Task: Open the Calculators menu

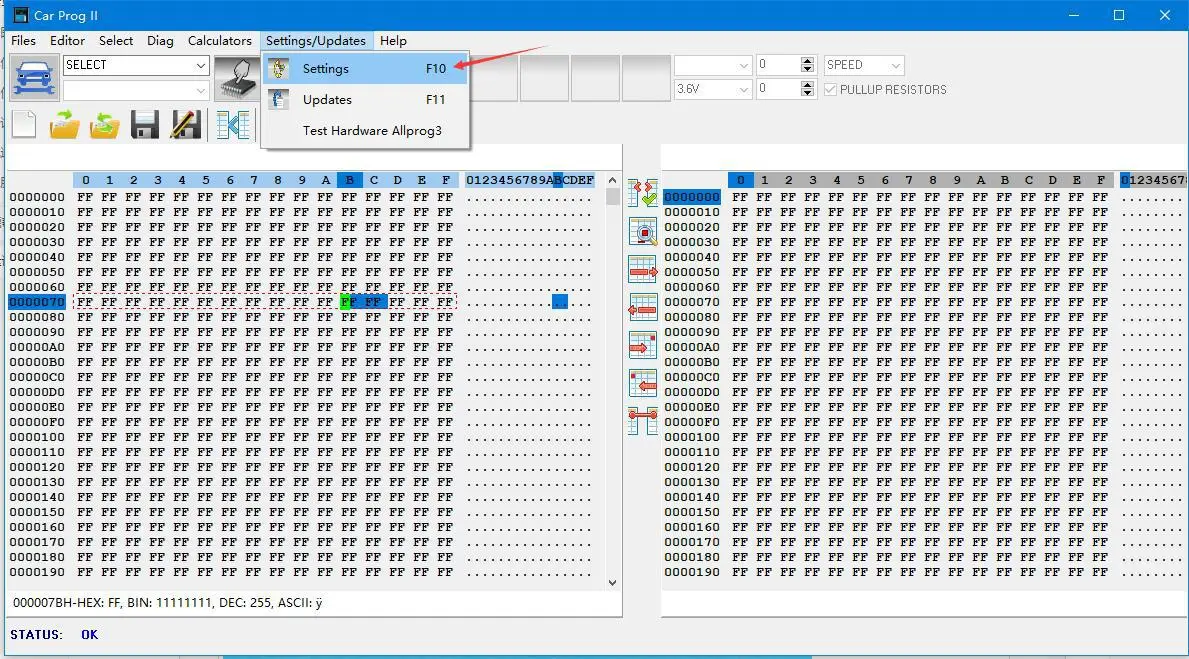Action: (220, 41)
